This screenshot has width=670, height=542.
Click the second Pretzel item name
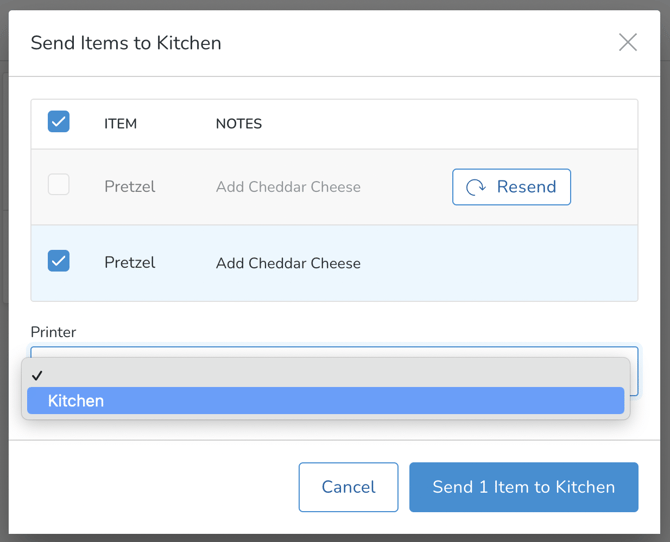(130, 263)
